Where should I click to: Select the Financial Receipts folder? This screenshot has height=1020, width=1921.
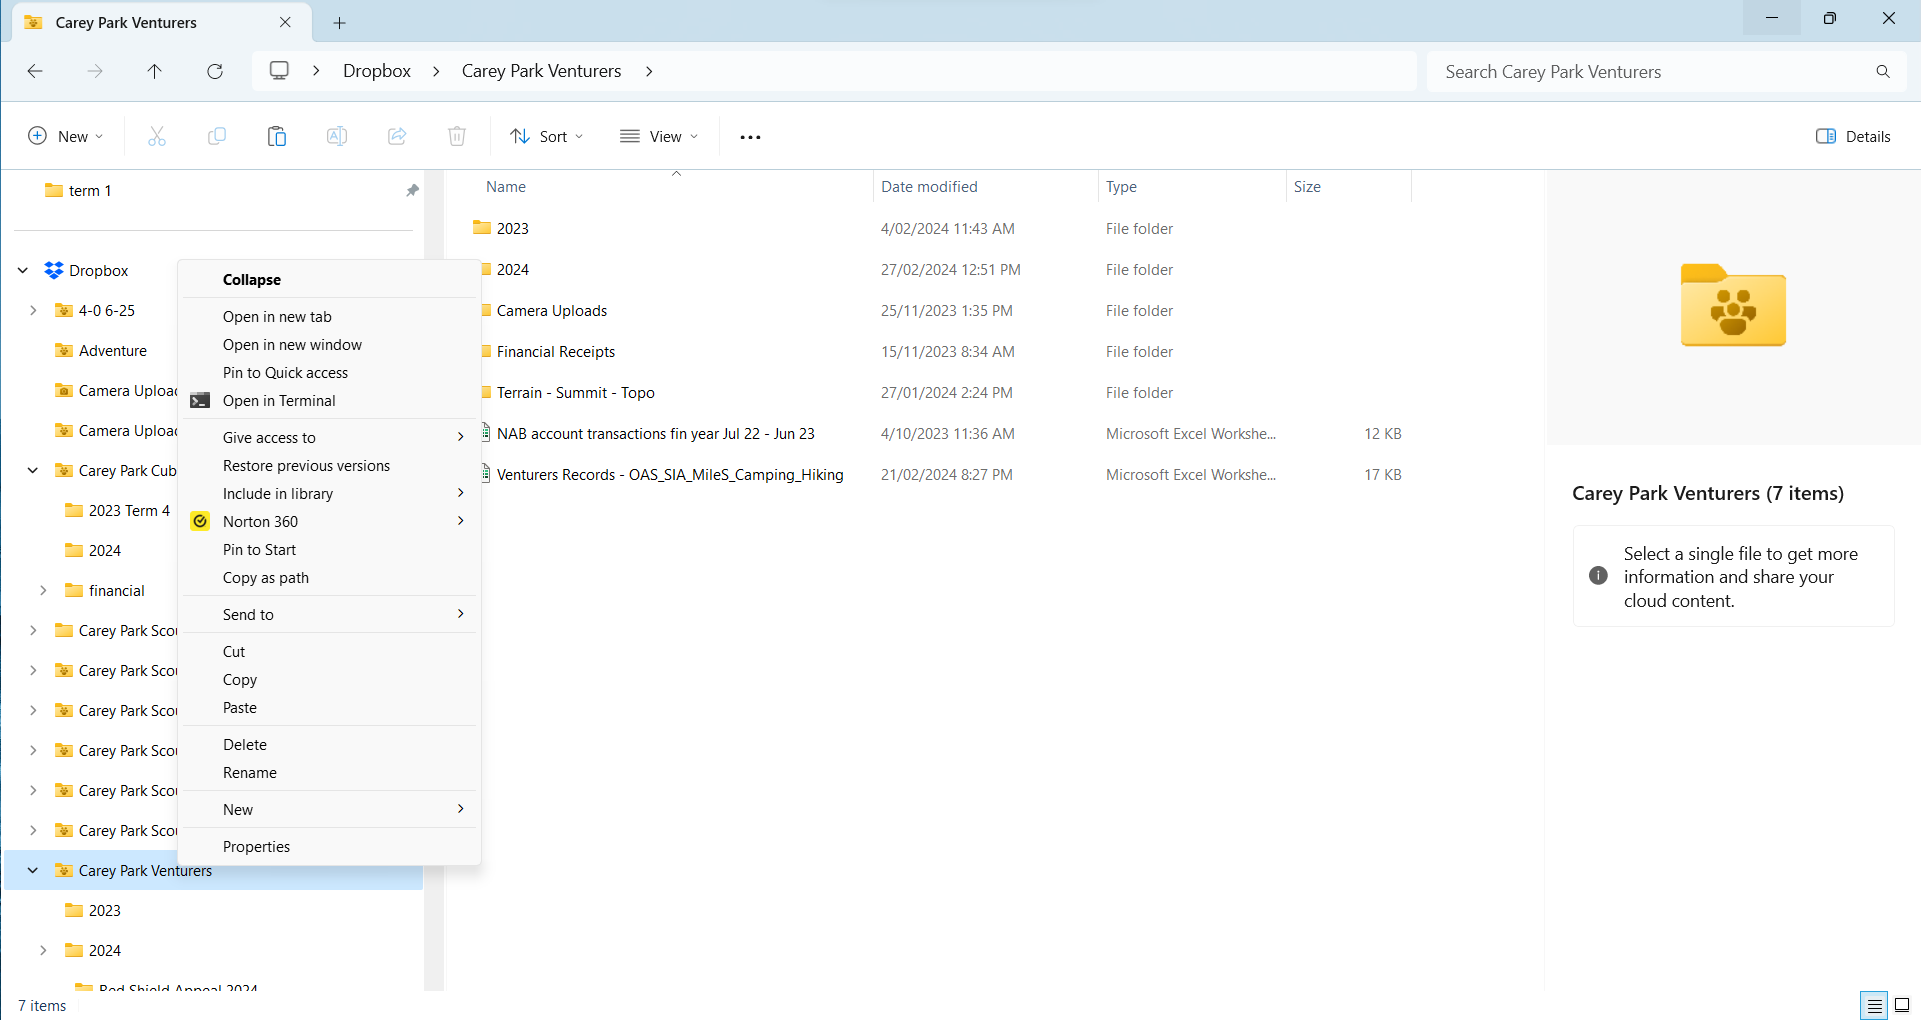[556, 352]
